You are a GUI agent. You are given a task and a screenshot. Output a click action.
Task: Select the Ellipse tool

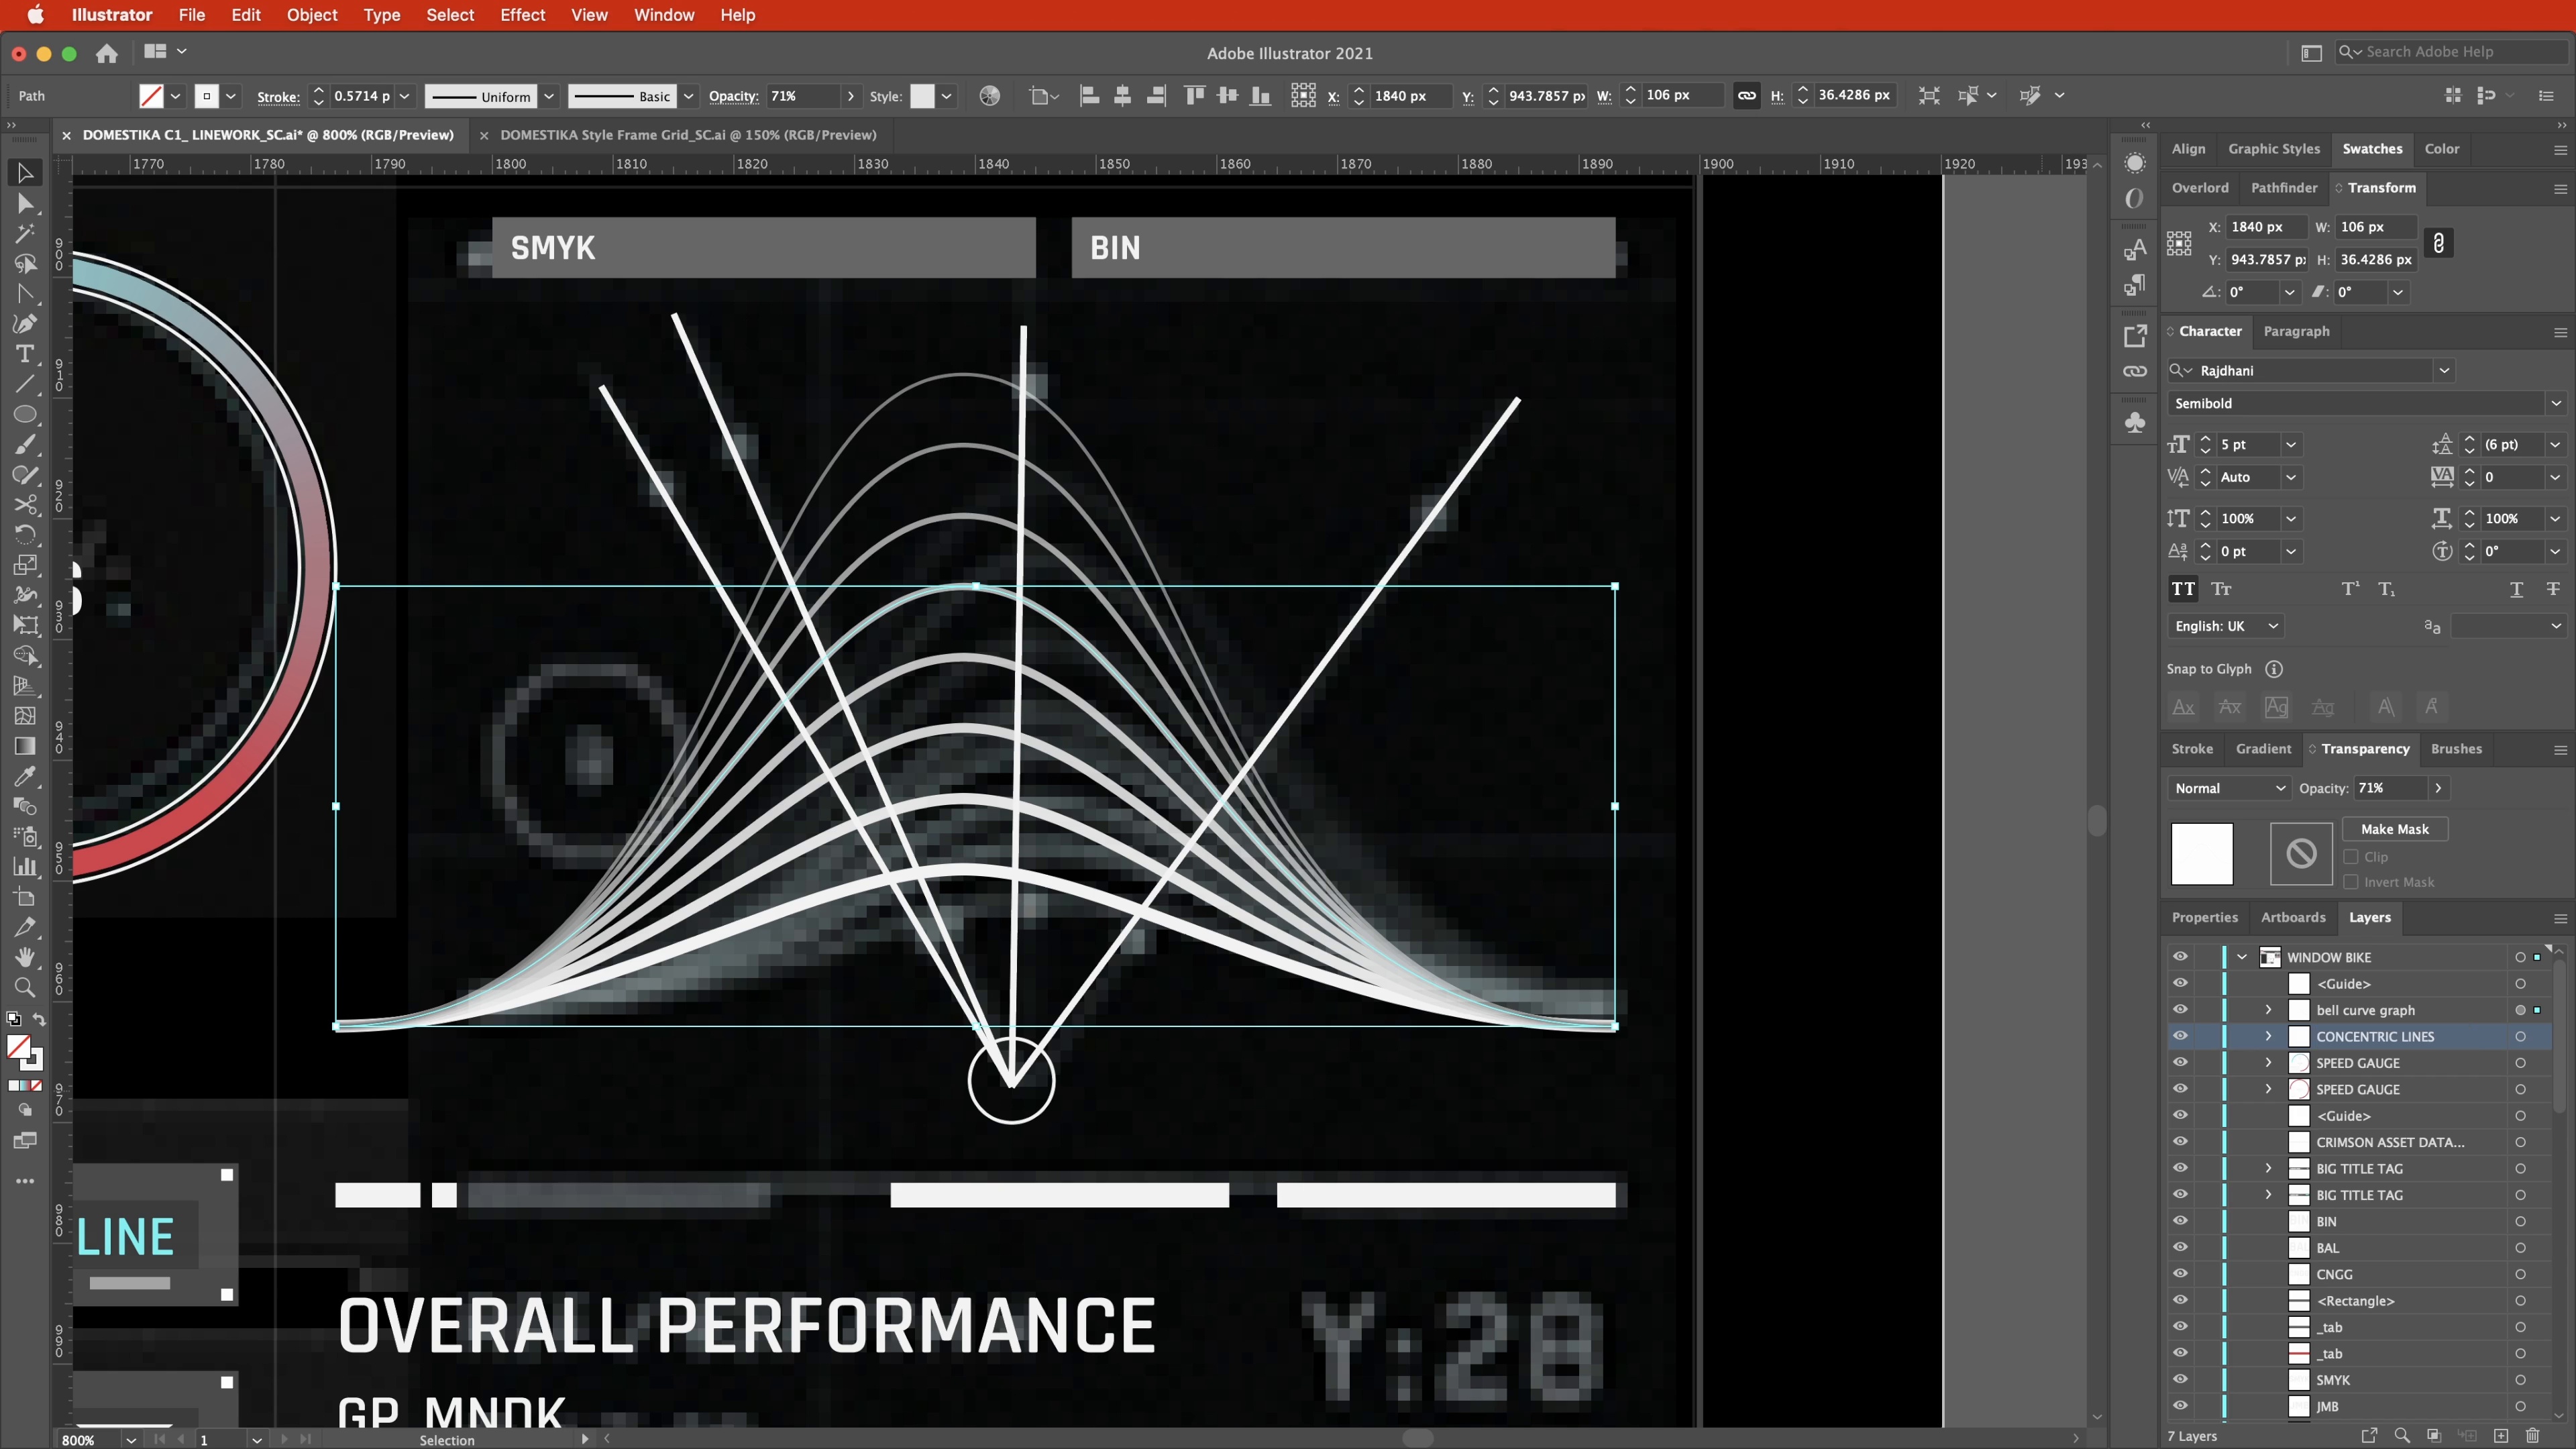(25, 414)
